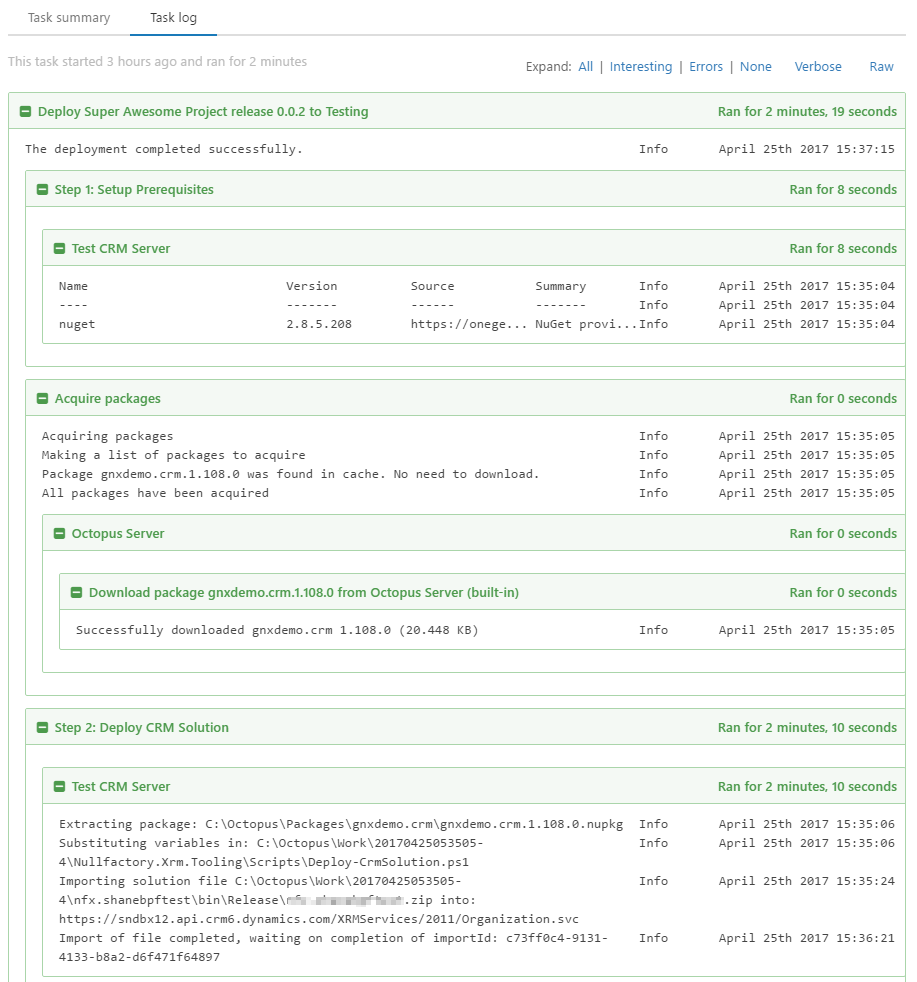Collapse Octopus Server minus icon

59,534
